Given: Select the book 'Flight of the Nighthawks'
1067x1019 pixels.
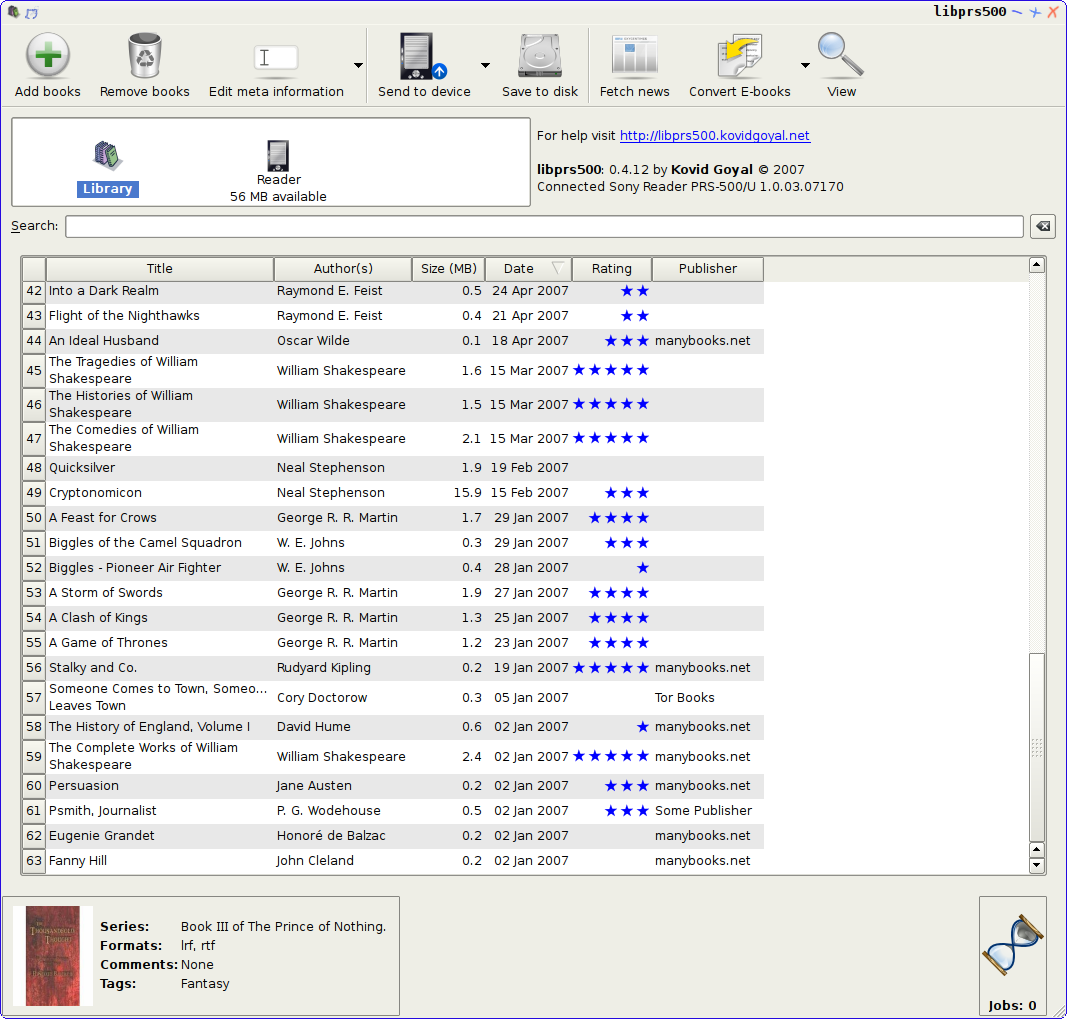Looking at the screenshot, I should [x=124, y=316].
